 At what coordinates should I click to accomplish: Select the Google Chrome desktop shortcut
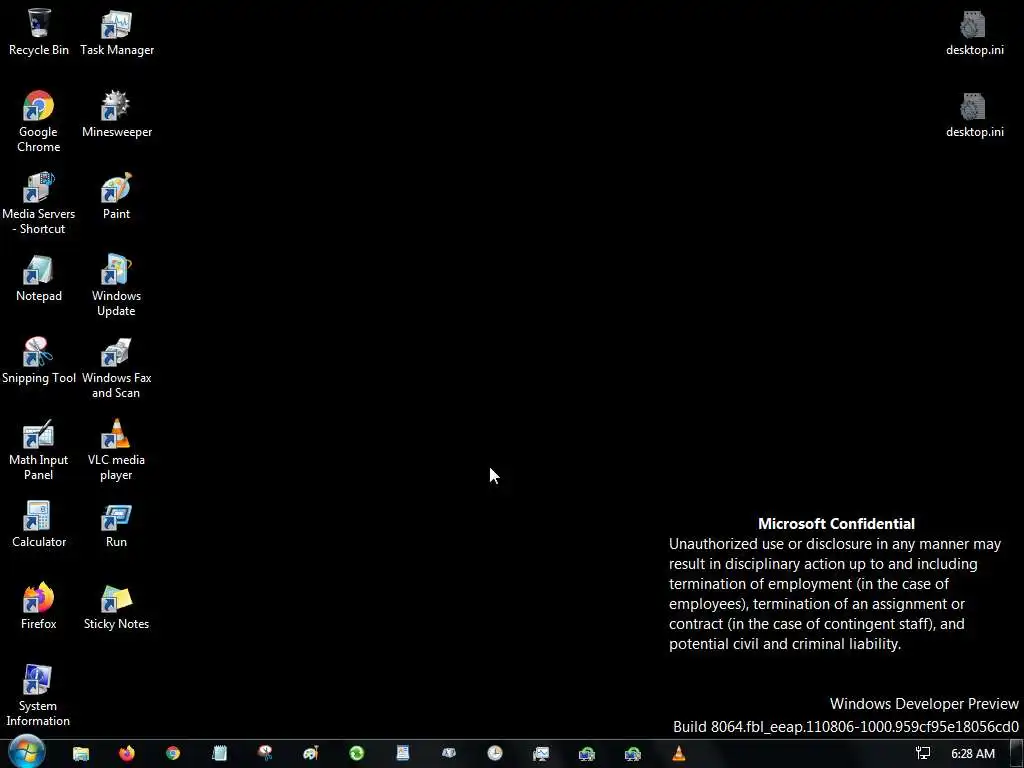tap(39, 121)
